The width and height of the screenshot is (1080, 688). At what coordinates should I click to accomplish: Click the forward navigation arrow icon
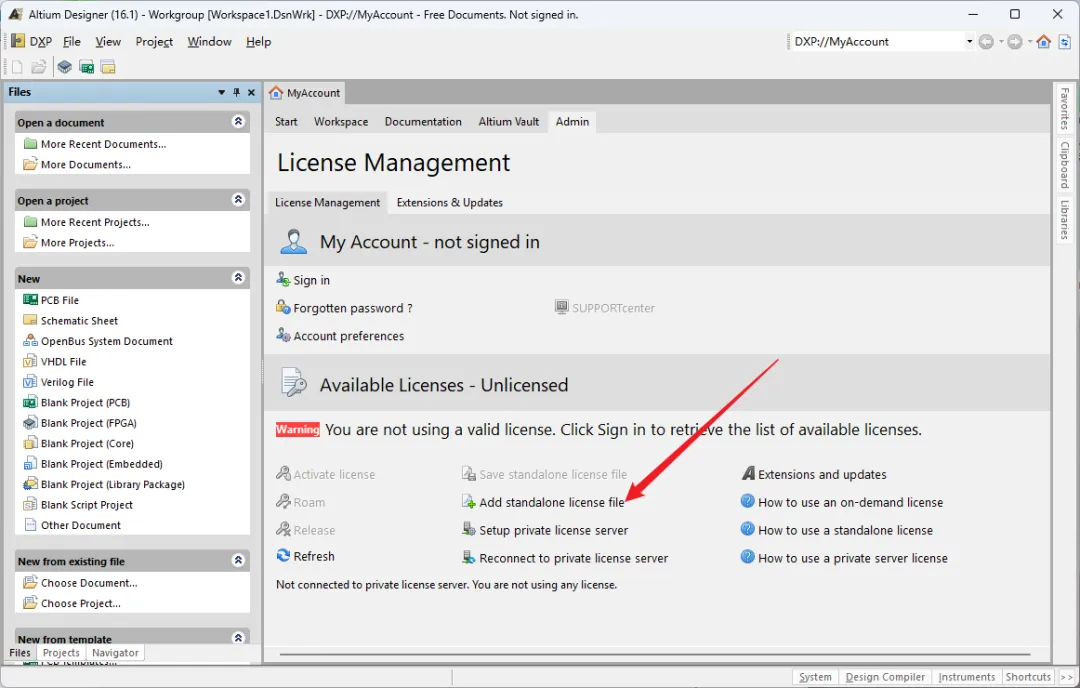[x=1015, y=41]
